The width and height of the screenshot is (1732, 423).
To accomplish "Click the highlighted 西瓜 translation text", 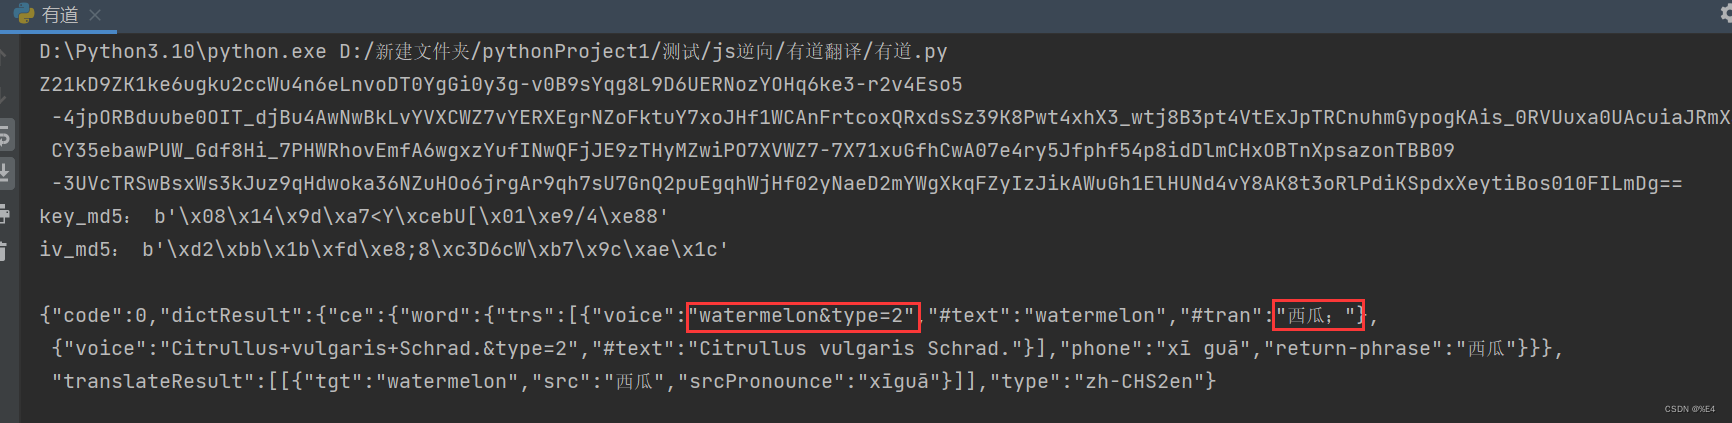I will (x=1318, y=316).
